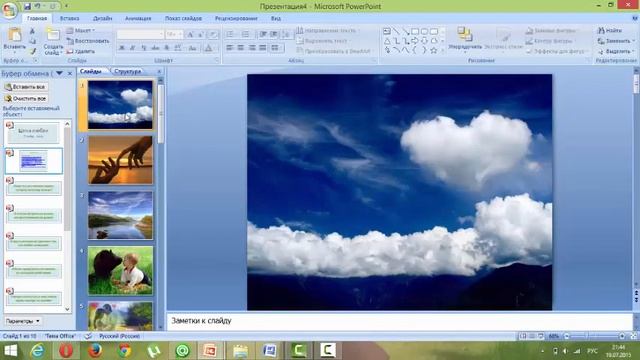Screen dimensions: 640x360
Task: Click the numbered list icon
Action: coord(246,34)
